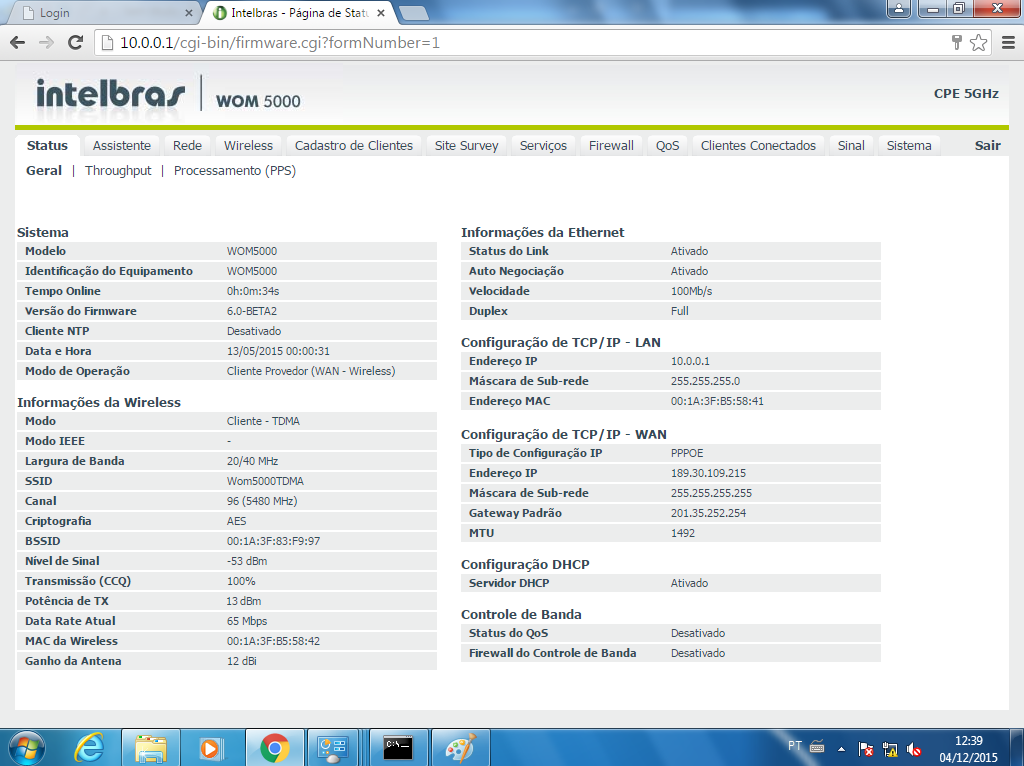This screenshot has width=1024, height=766.
Task: Open the Throughput sub-tab
Action: [x=118, y=170]
